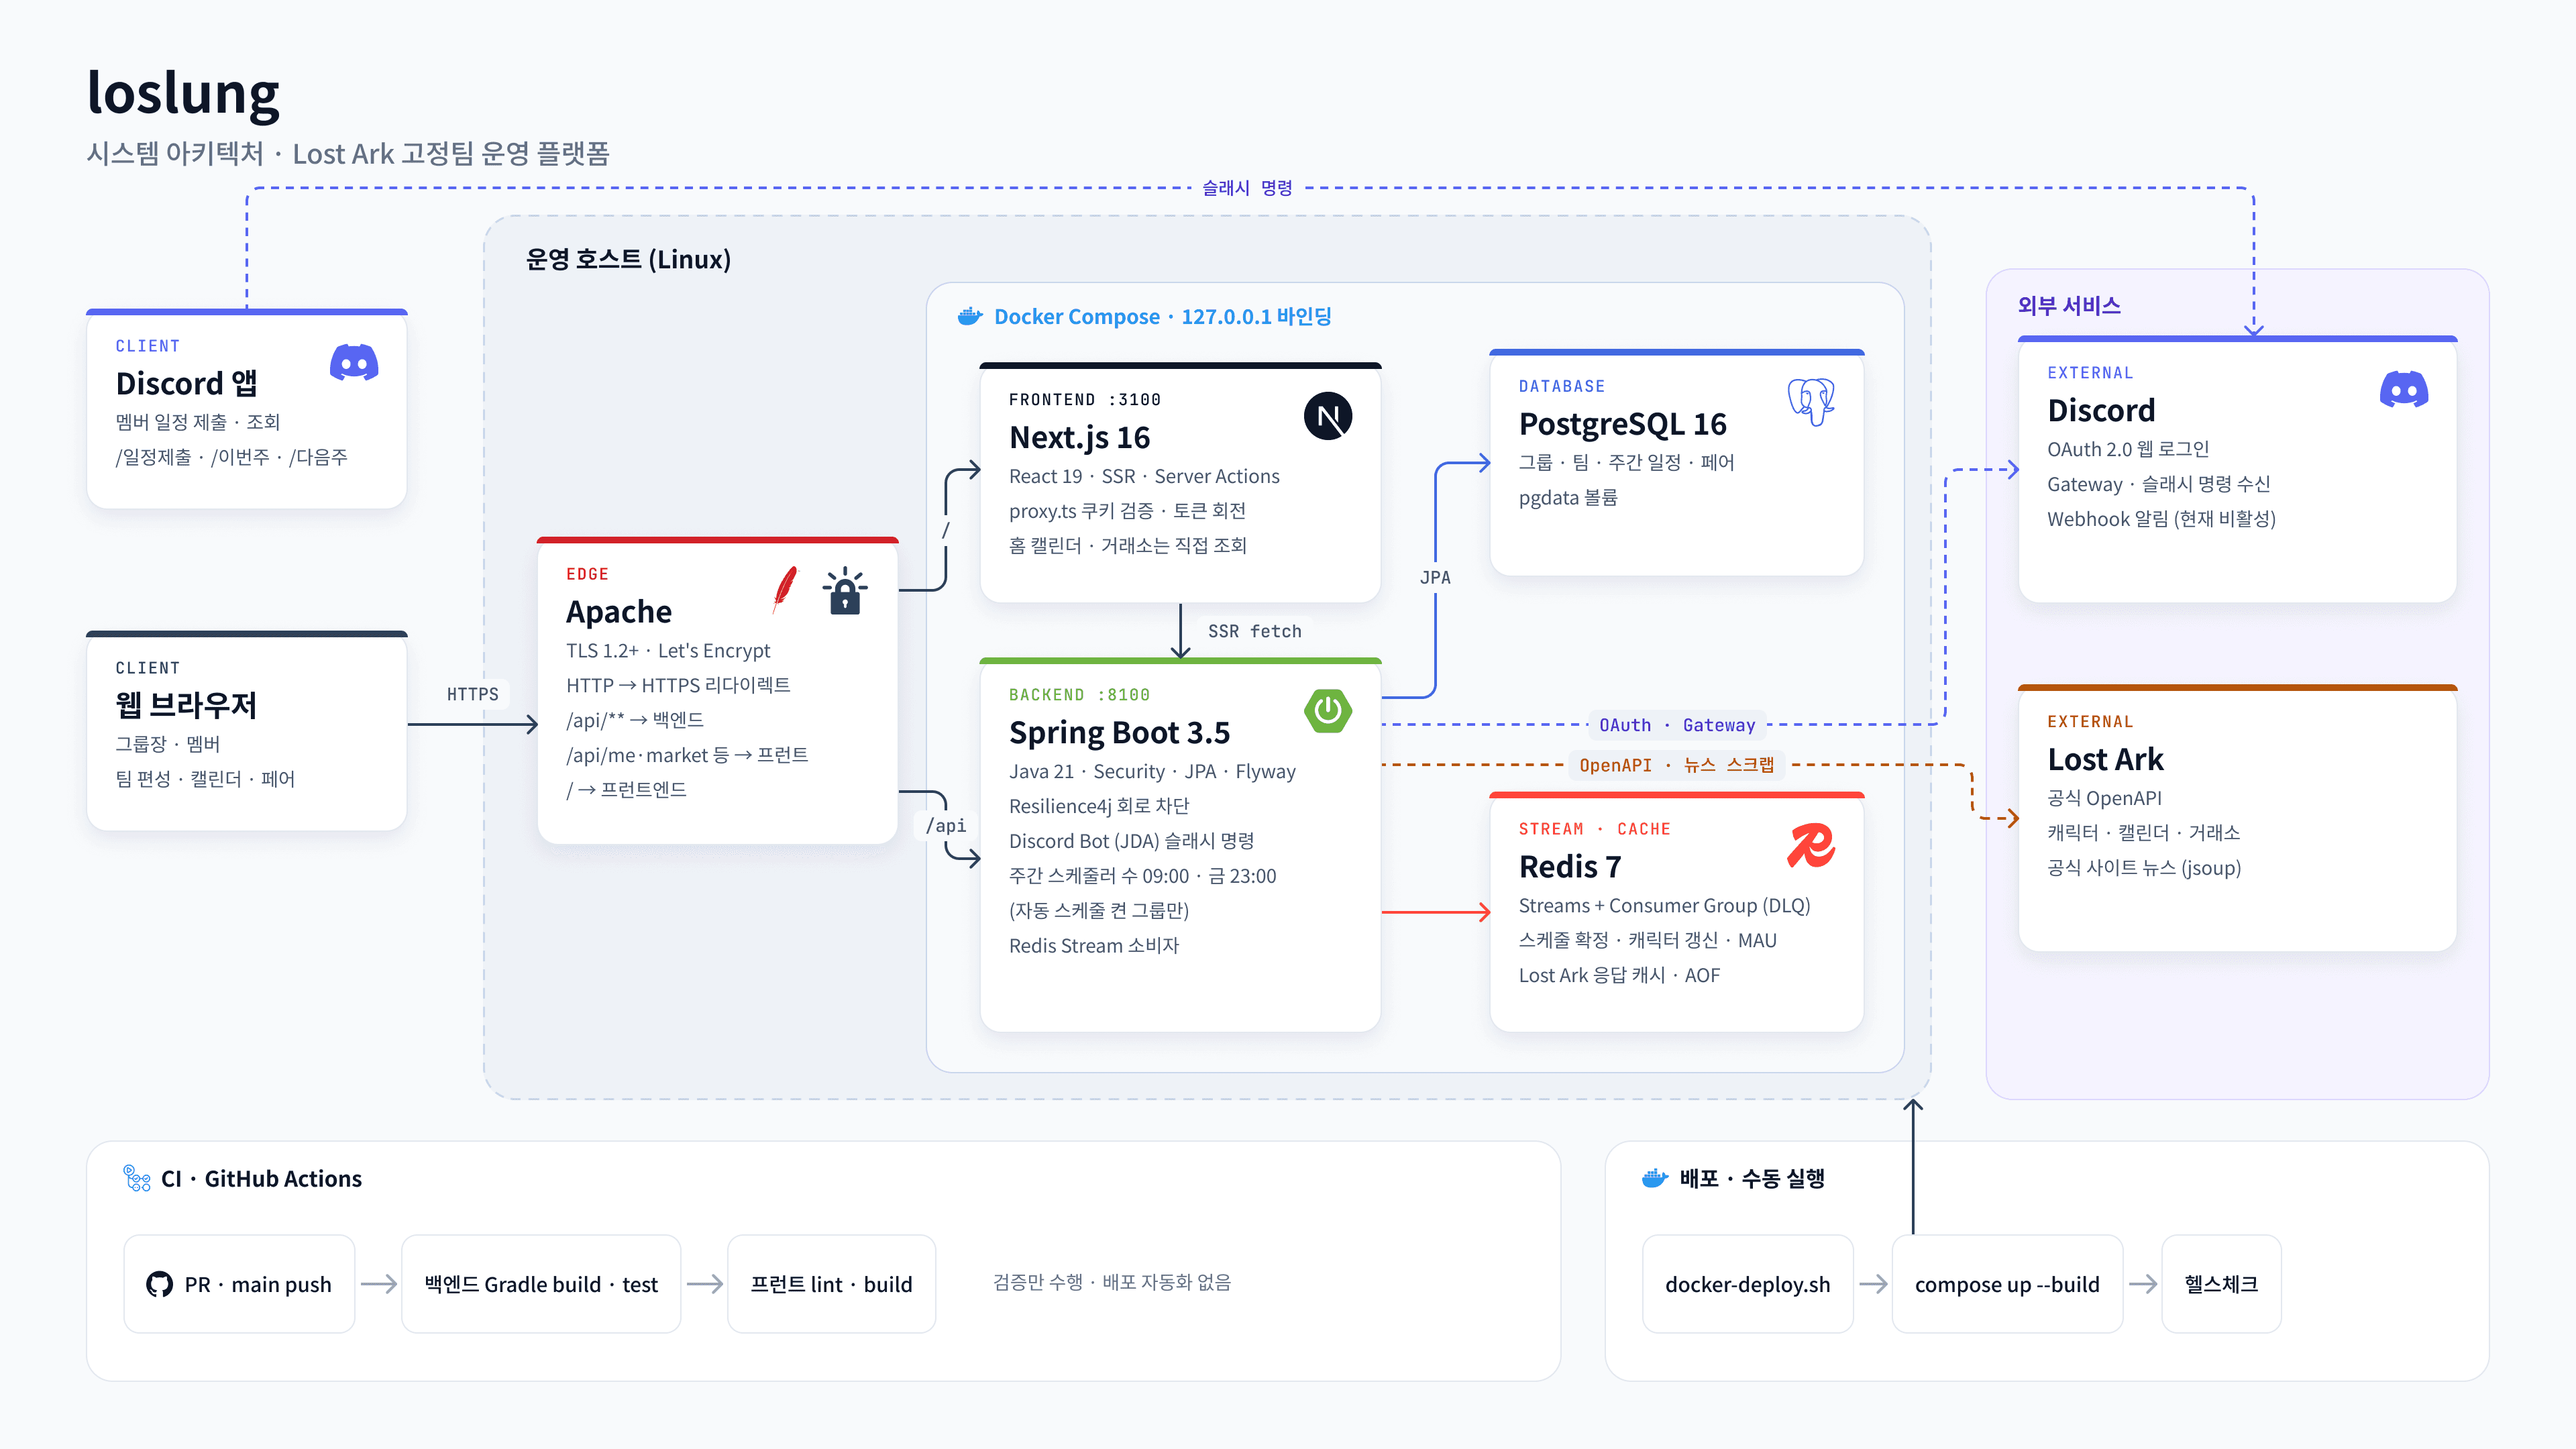Viewport: 2576px width, 1449px height.
Task: Click the Let's Encrypt padlock icon
Action: point(845,590)
